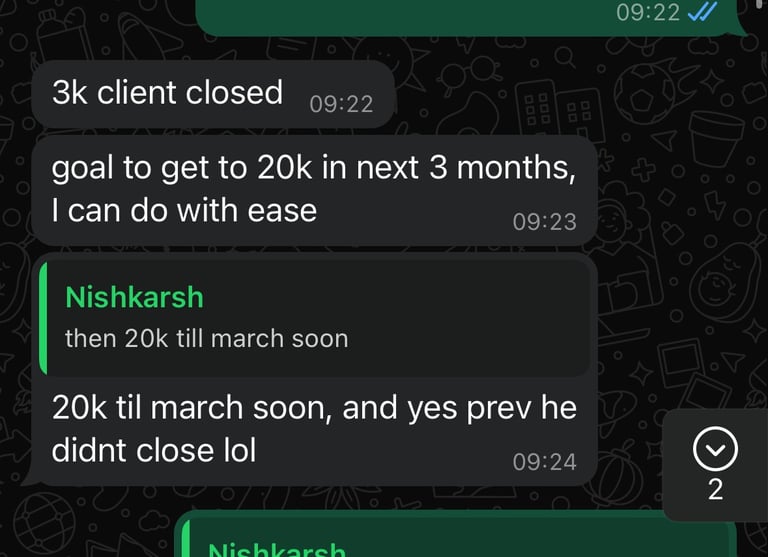Tap the blue double-check read receipt

(x=703, y=12)
